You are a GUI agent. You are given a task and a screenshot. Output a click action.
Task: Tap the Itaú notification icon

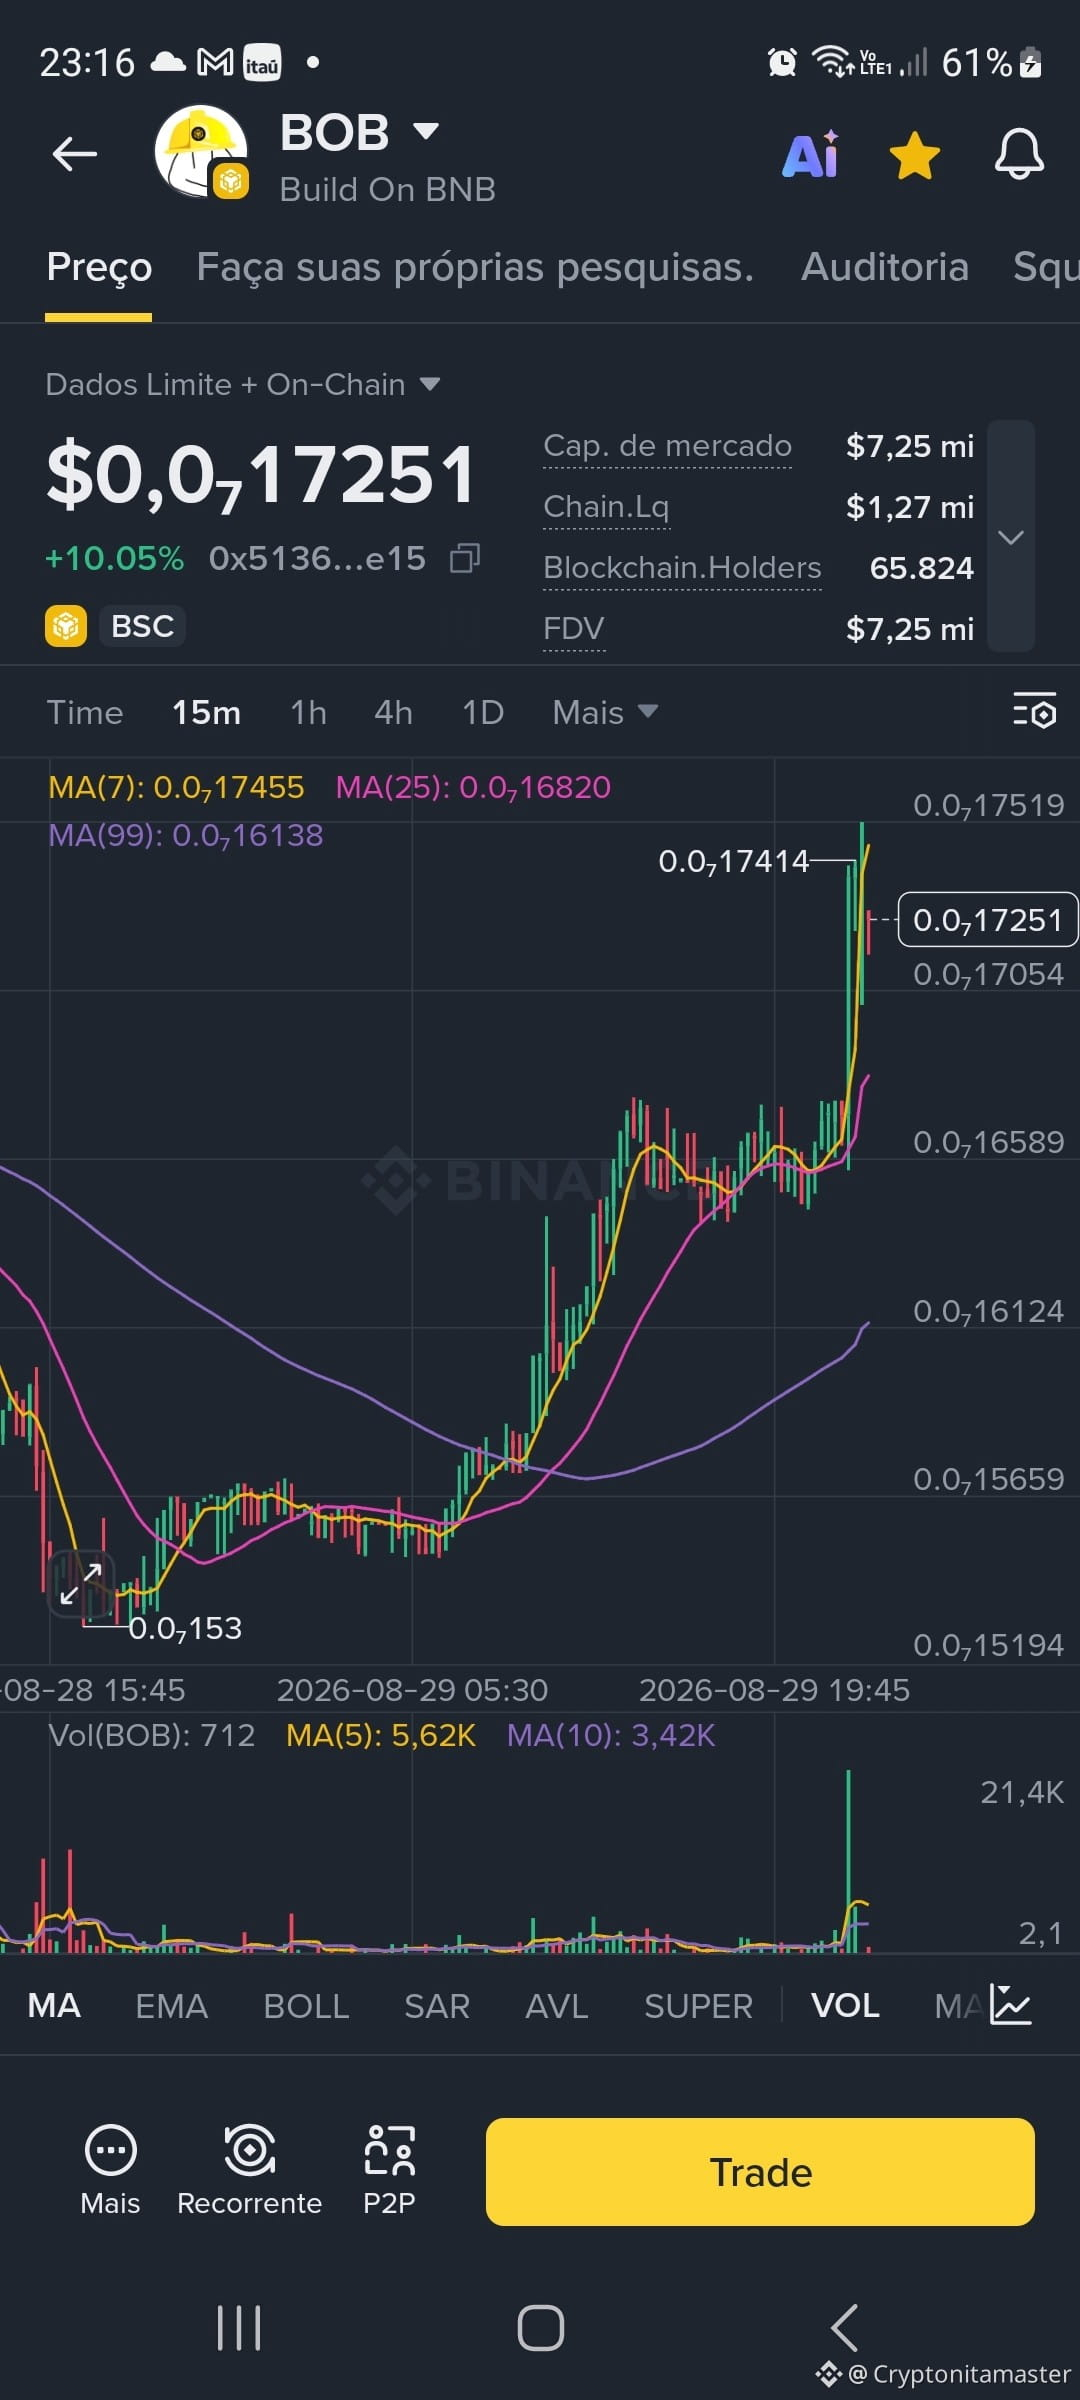tap(262, 62)
